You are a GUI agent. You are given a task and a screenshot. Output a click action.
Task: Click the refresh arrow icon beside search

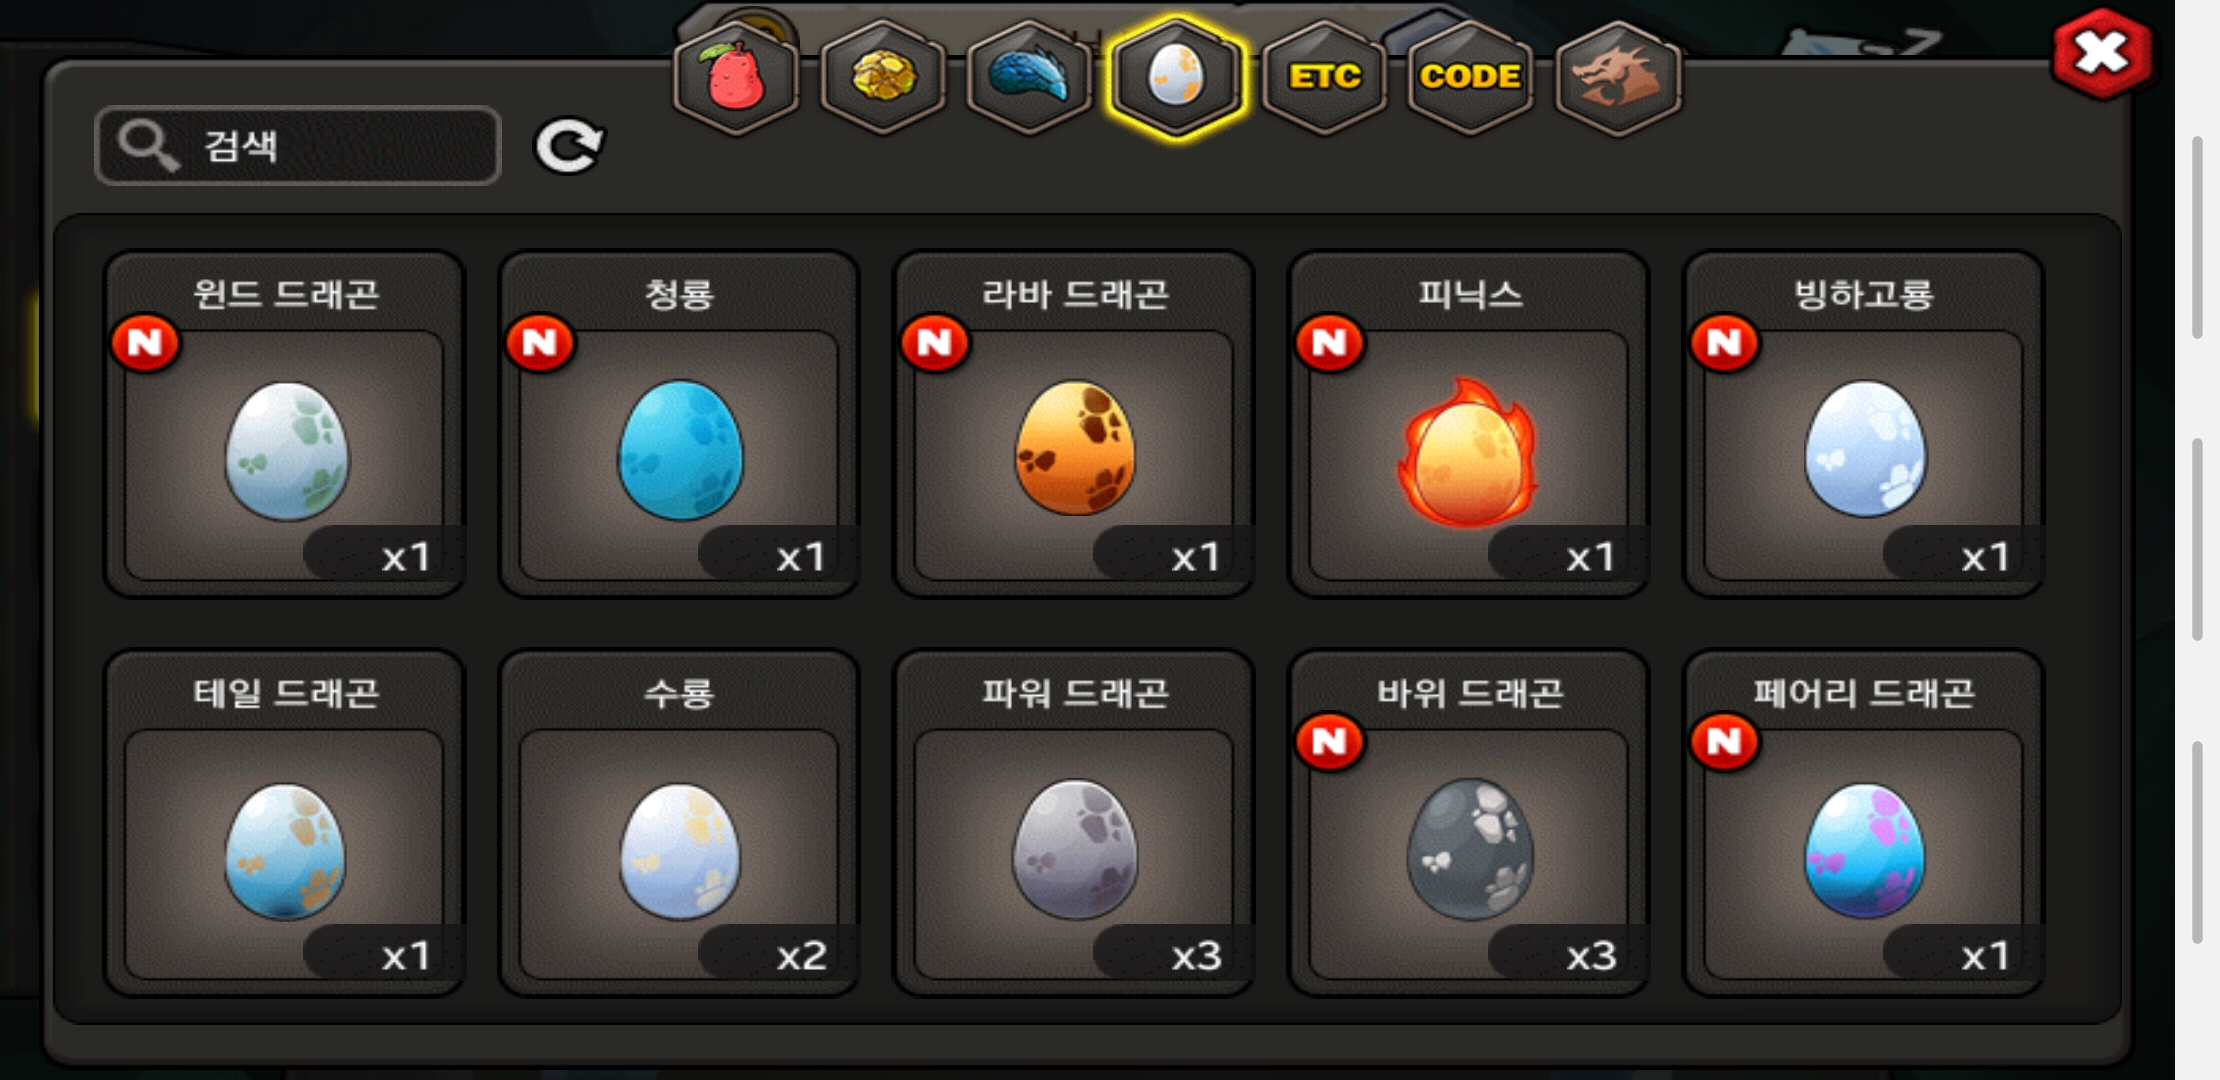[x=569, y=147]
